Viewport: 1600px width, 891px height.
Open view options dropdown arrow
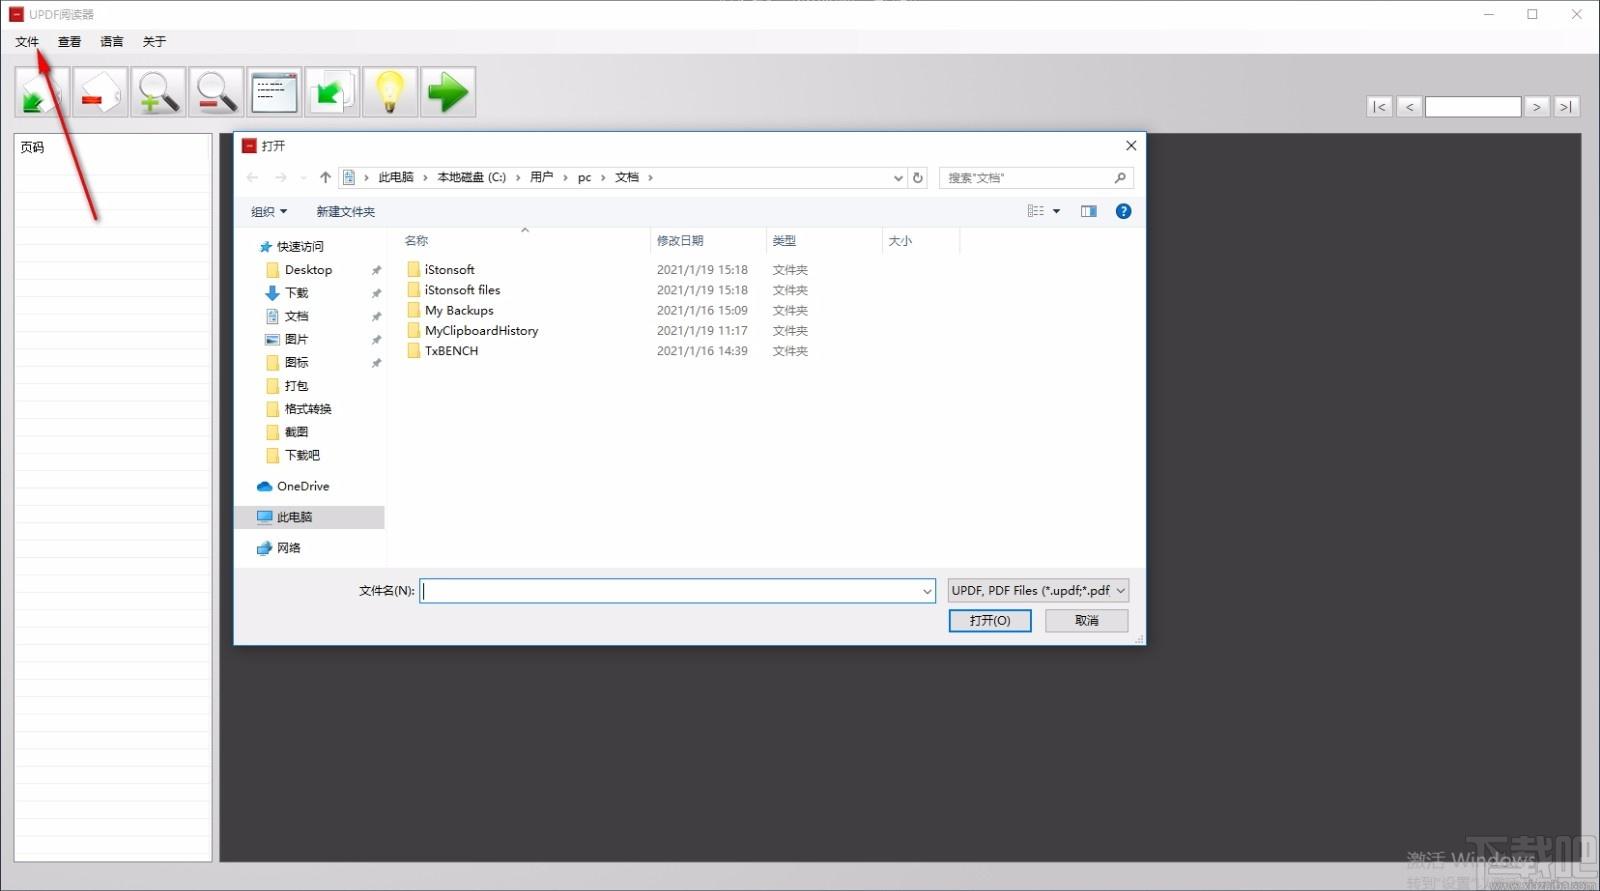1056,211
